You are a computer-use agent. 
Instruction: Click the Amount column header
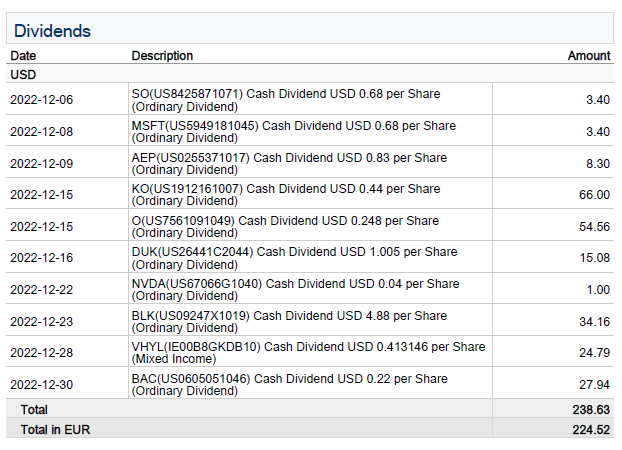pyautogui.click(x=588, y=56)
